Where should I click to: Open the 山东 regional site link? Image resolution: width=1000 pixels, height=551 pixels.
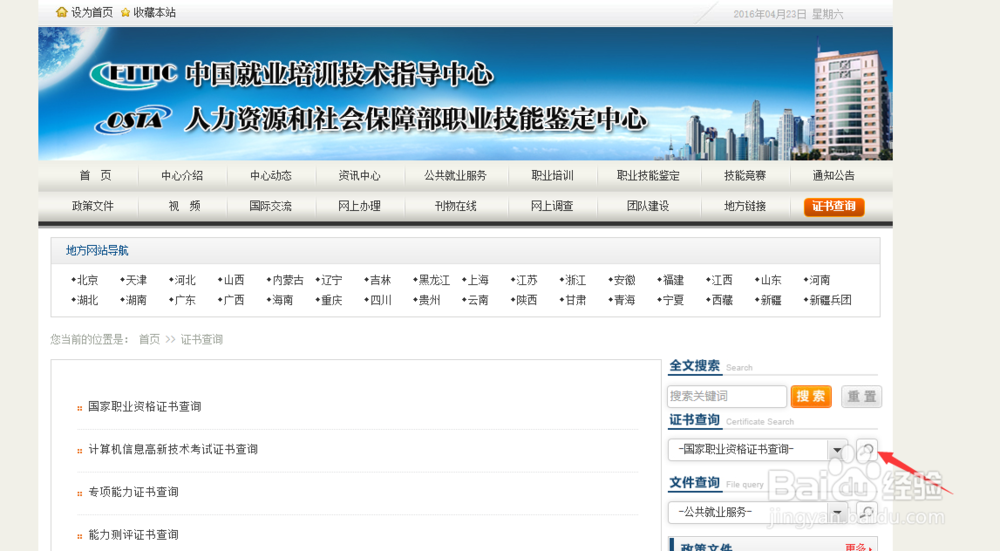click(x=770, y=280)
